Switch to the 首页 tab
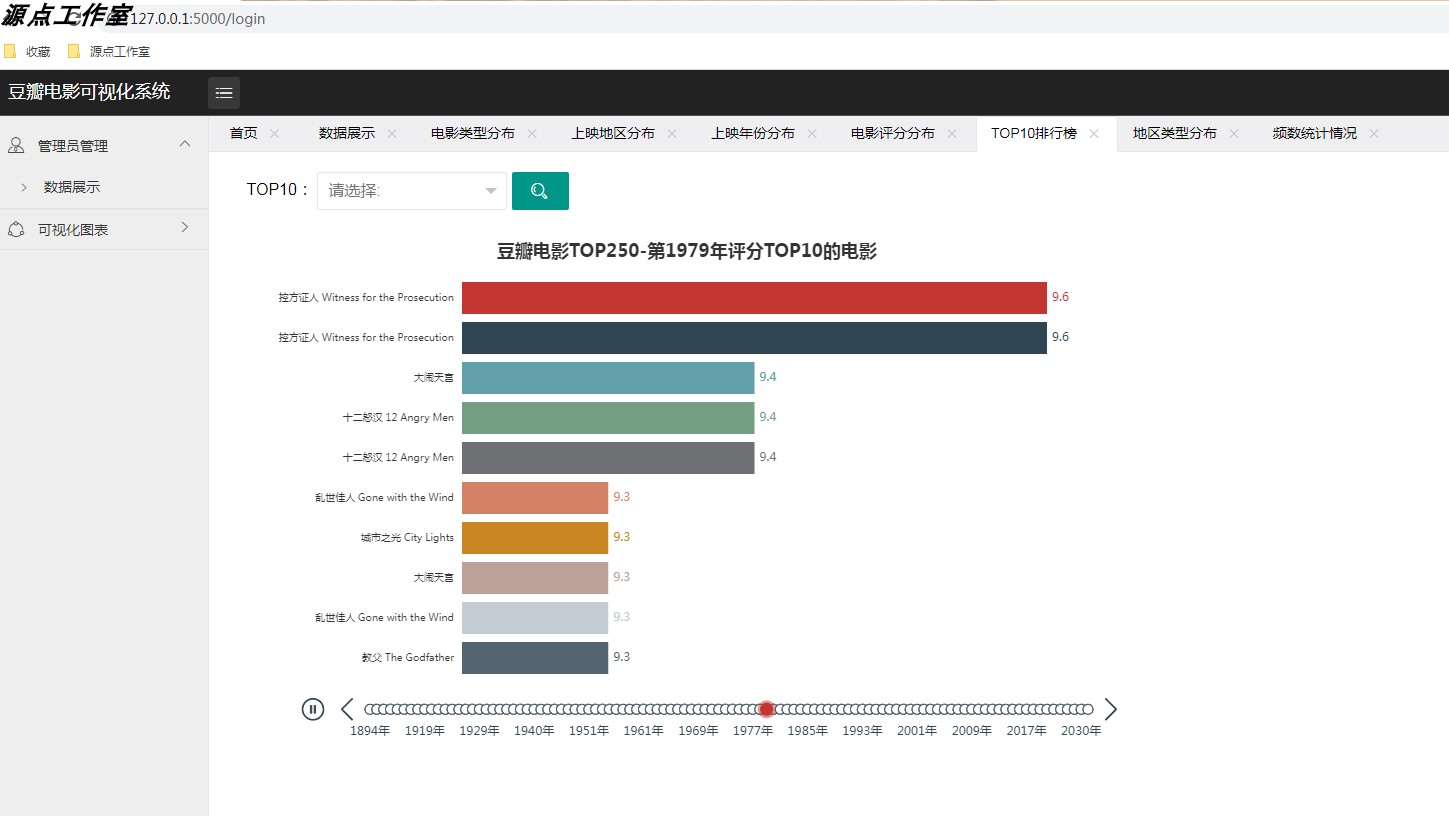 coord(244,133)
